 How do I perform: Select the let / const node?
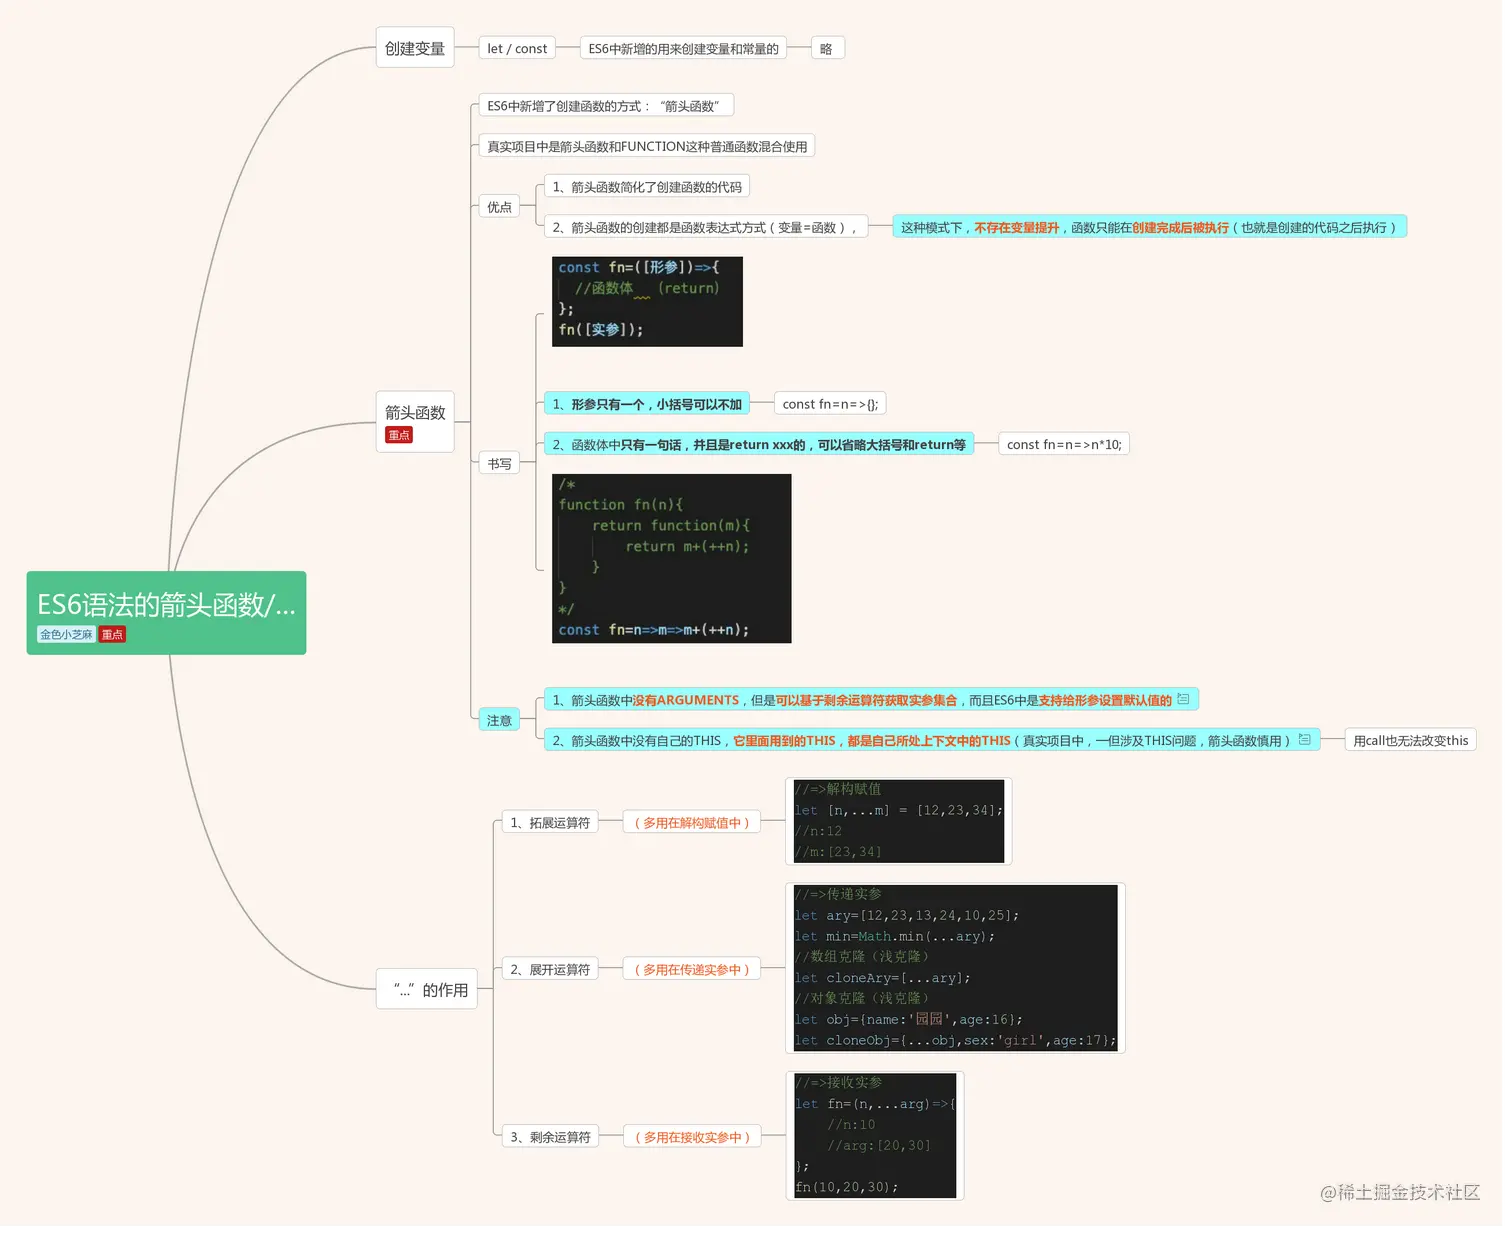point(517,48)
